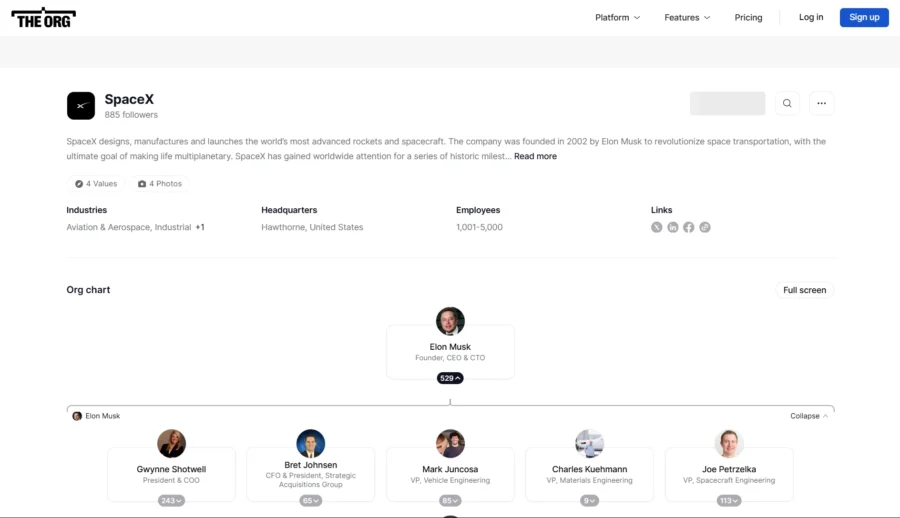Expand Mark Juncosa's 85 reports
This screenshot has height=518, width=900.
(450, 501)
